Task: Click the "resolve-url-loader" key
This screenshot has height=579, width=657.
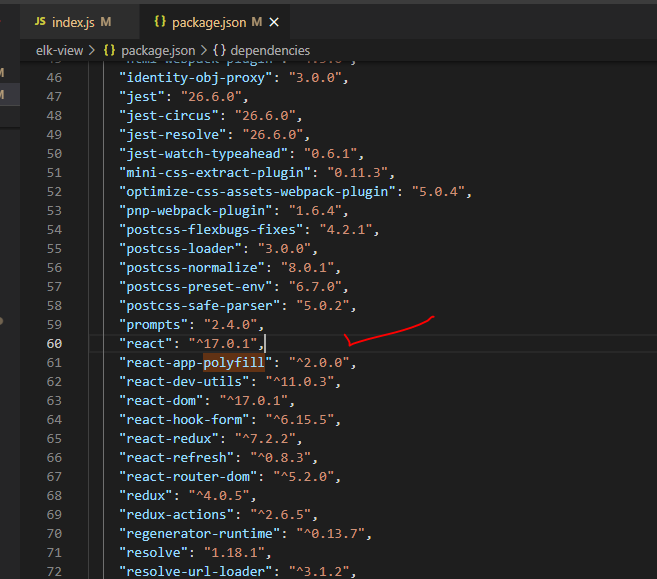Action: 197,572
